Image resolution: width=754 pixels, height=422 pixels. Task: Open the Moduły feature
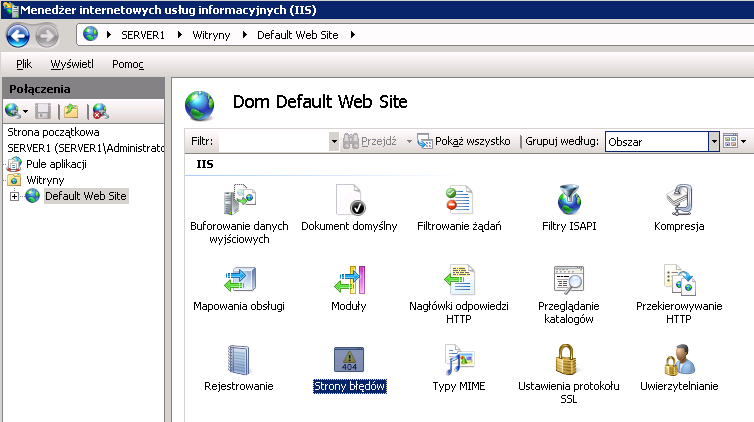coord(349,288)
